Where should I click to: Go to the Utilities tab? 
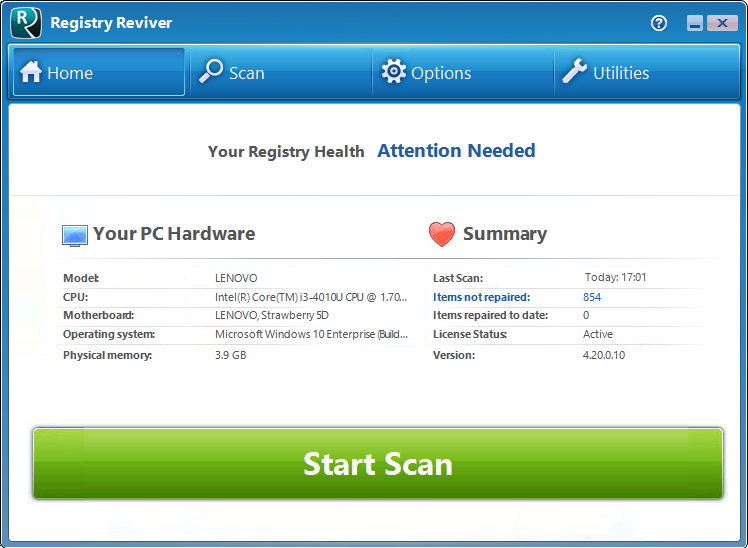pos(647,72)
